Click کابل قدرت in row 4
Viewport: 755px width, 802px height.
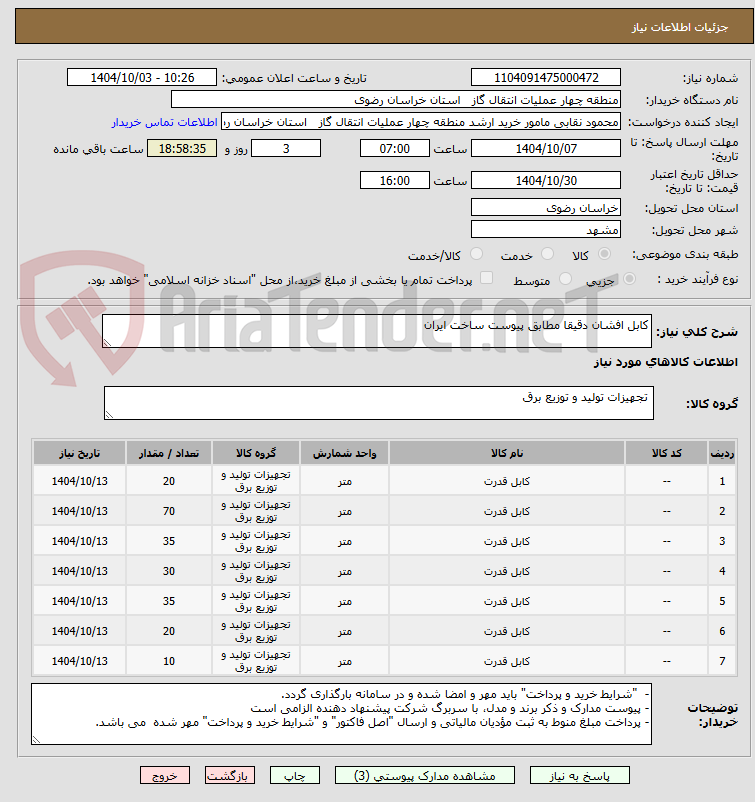pyautogui.click(x=507, y=571)
